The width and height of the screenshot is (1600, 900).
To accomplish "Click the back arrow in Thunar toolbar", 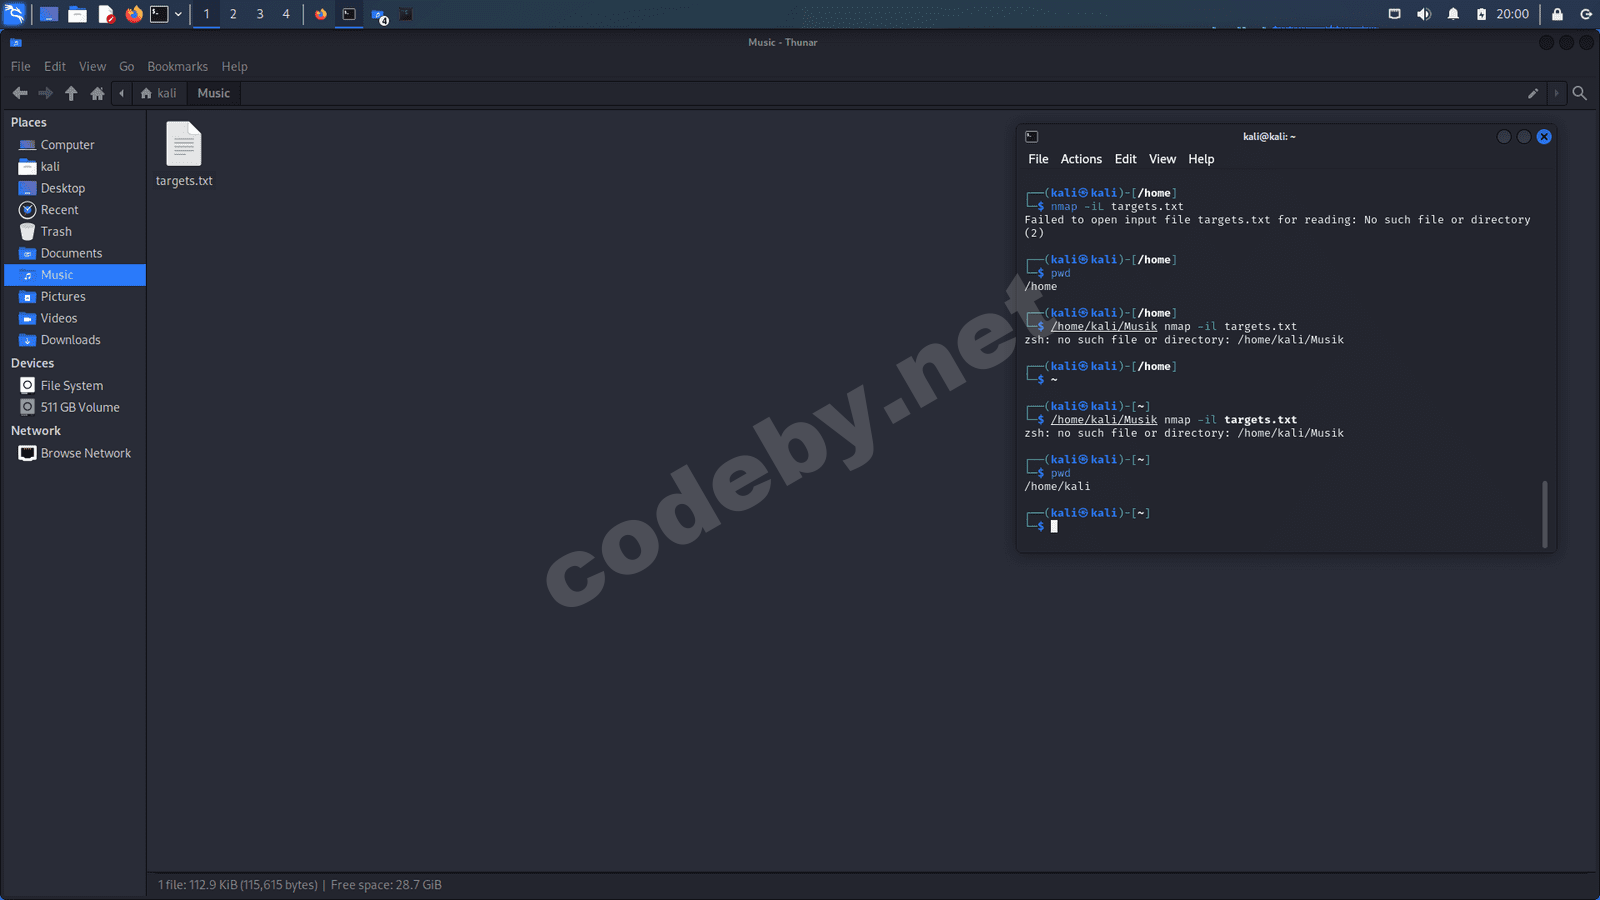I will (x=20, y=93).
